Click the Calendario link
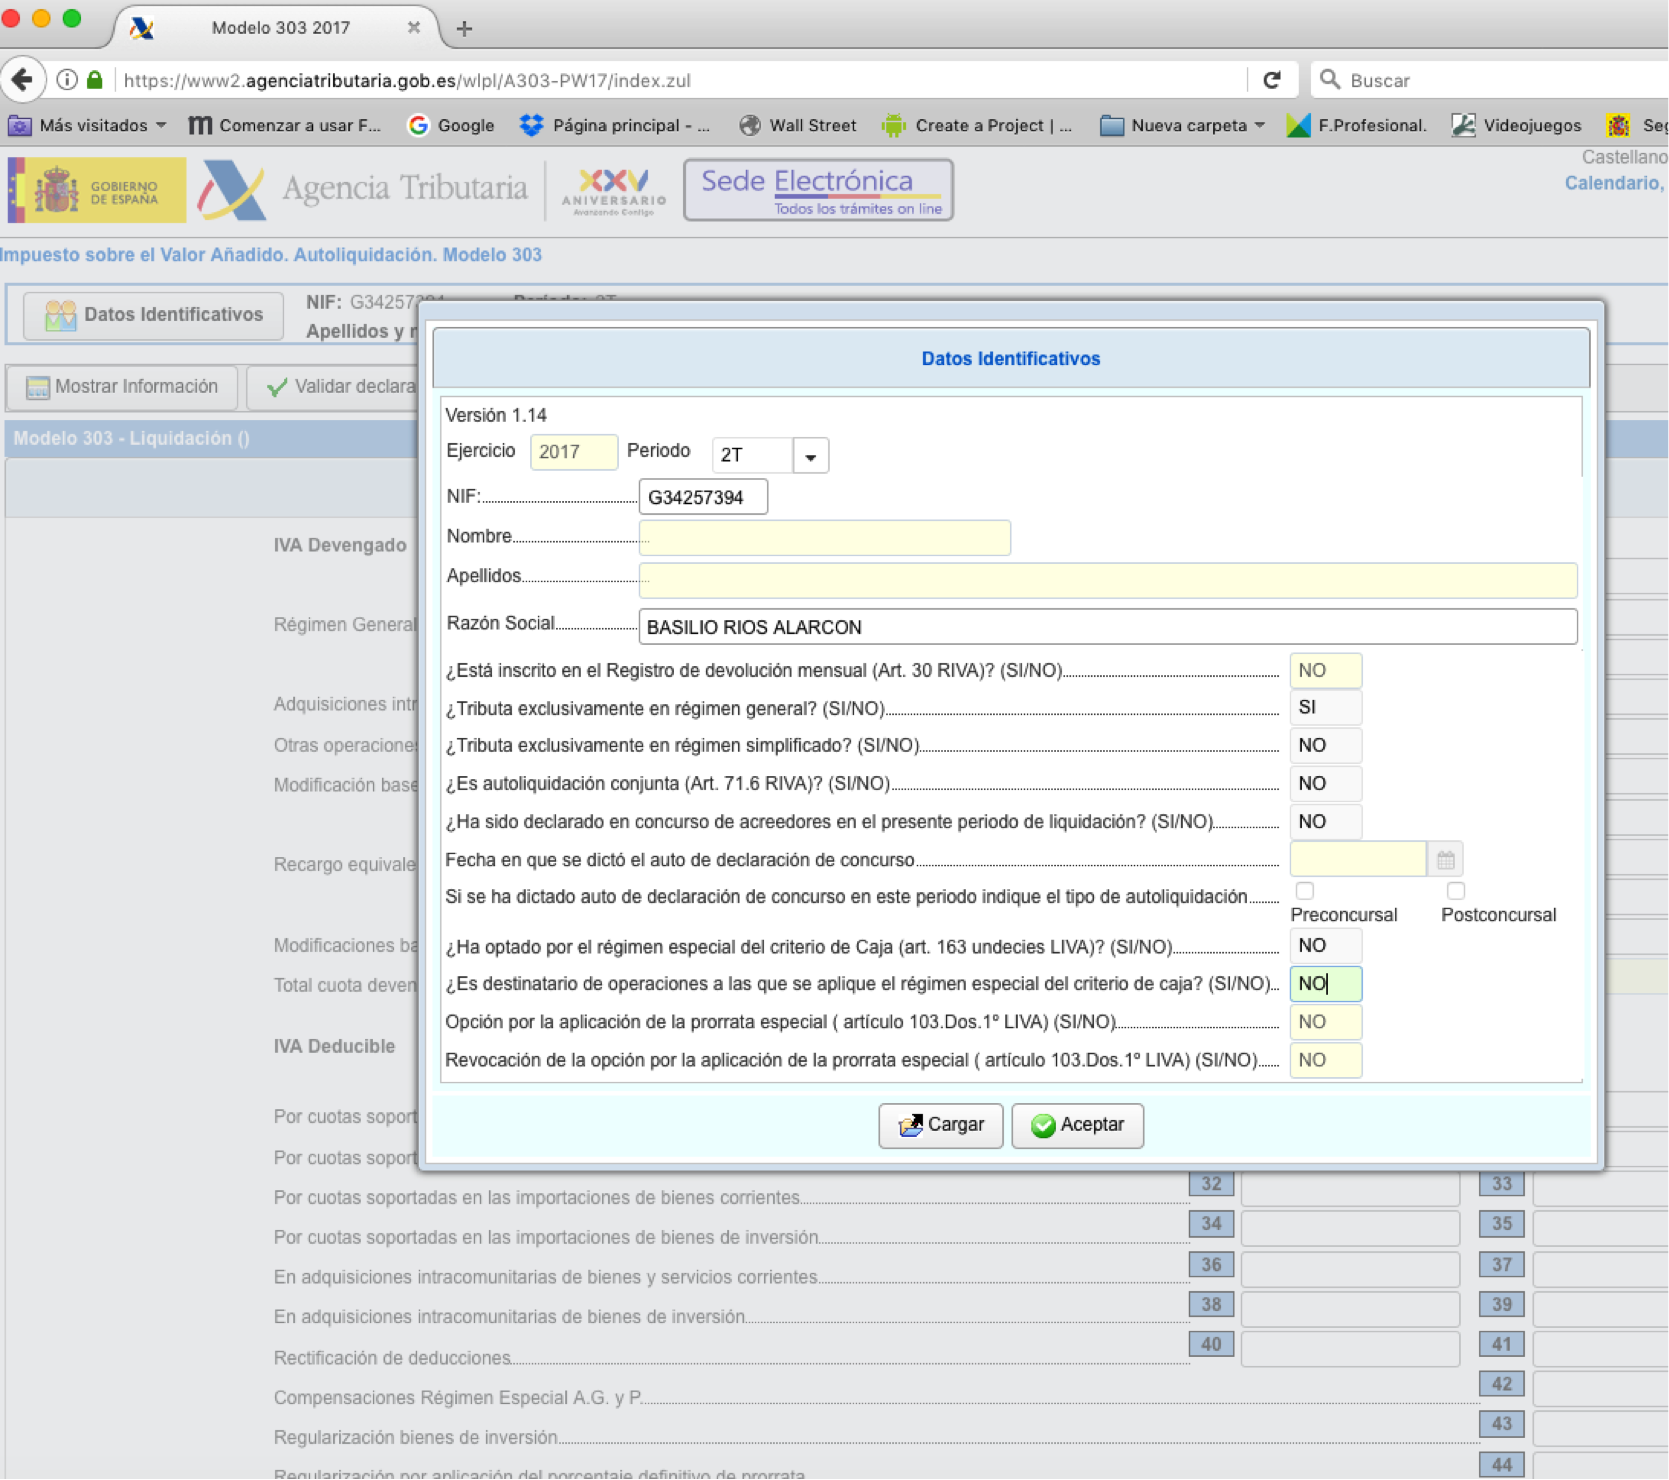 [x=1613, y=183]
